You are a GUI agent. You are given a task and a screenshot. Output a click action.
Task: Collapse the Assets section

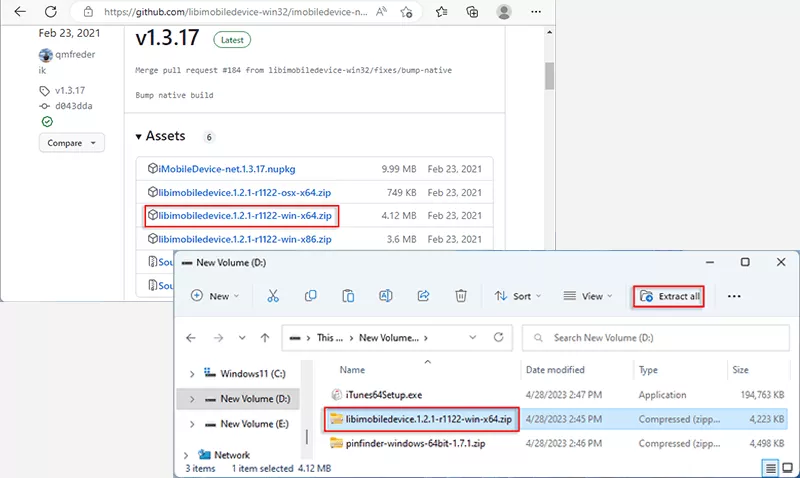(x=139, y=136)
